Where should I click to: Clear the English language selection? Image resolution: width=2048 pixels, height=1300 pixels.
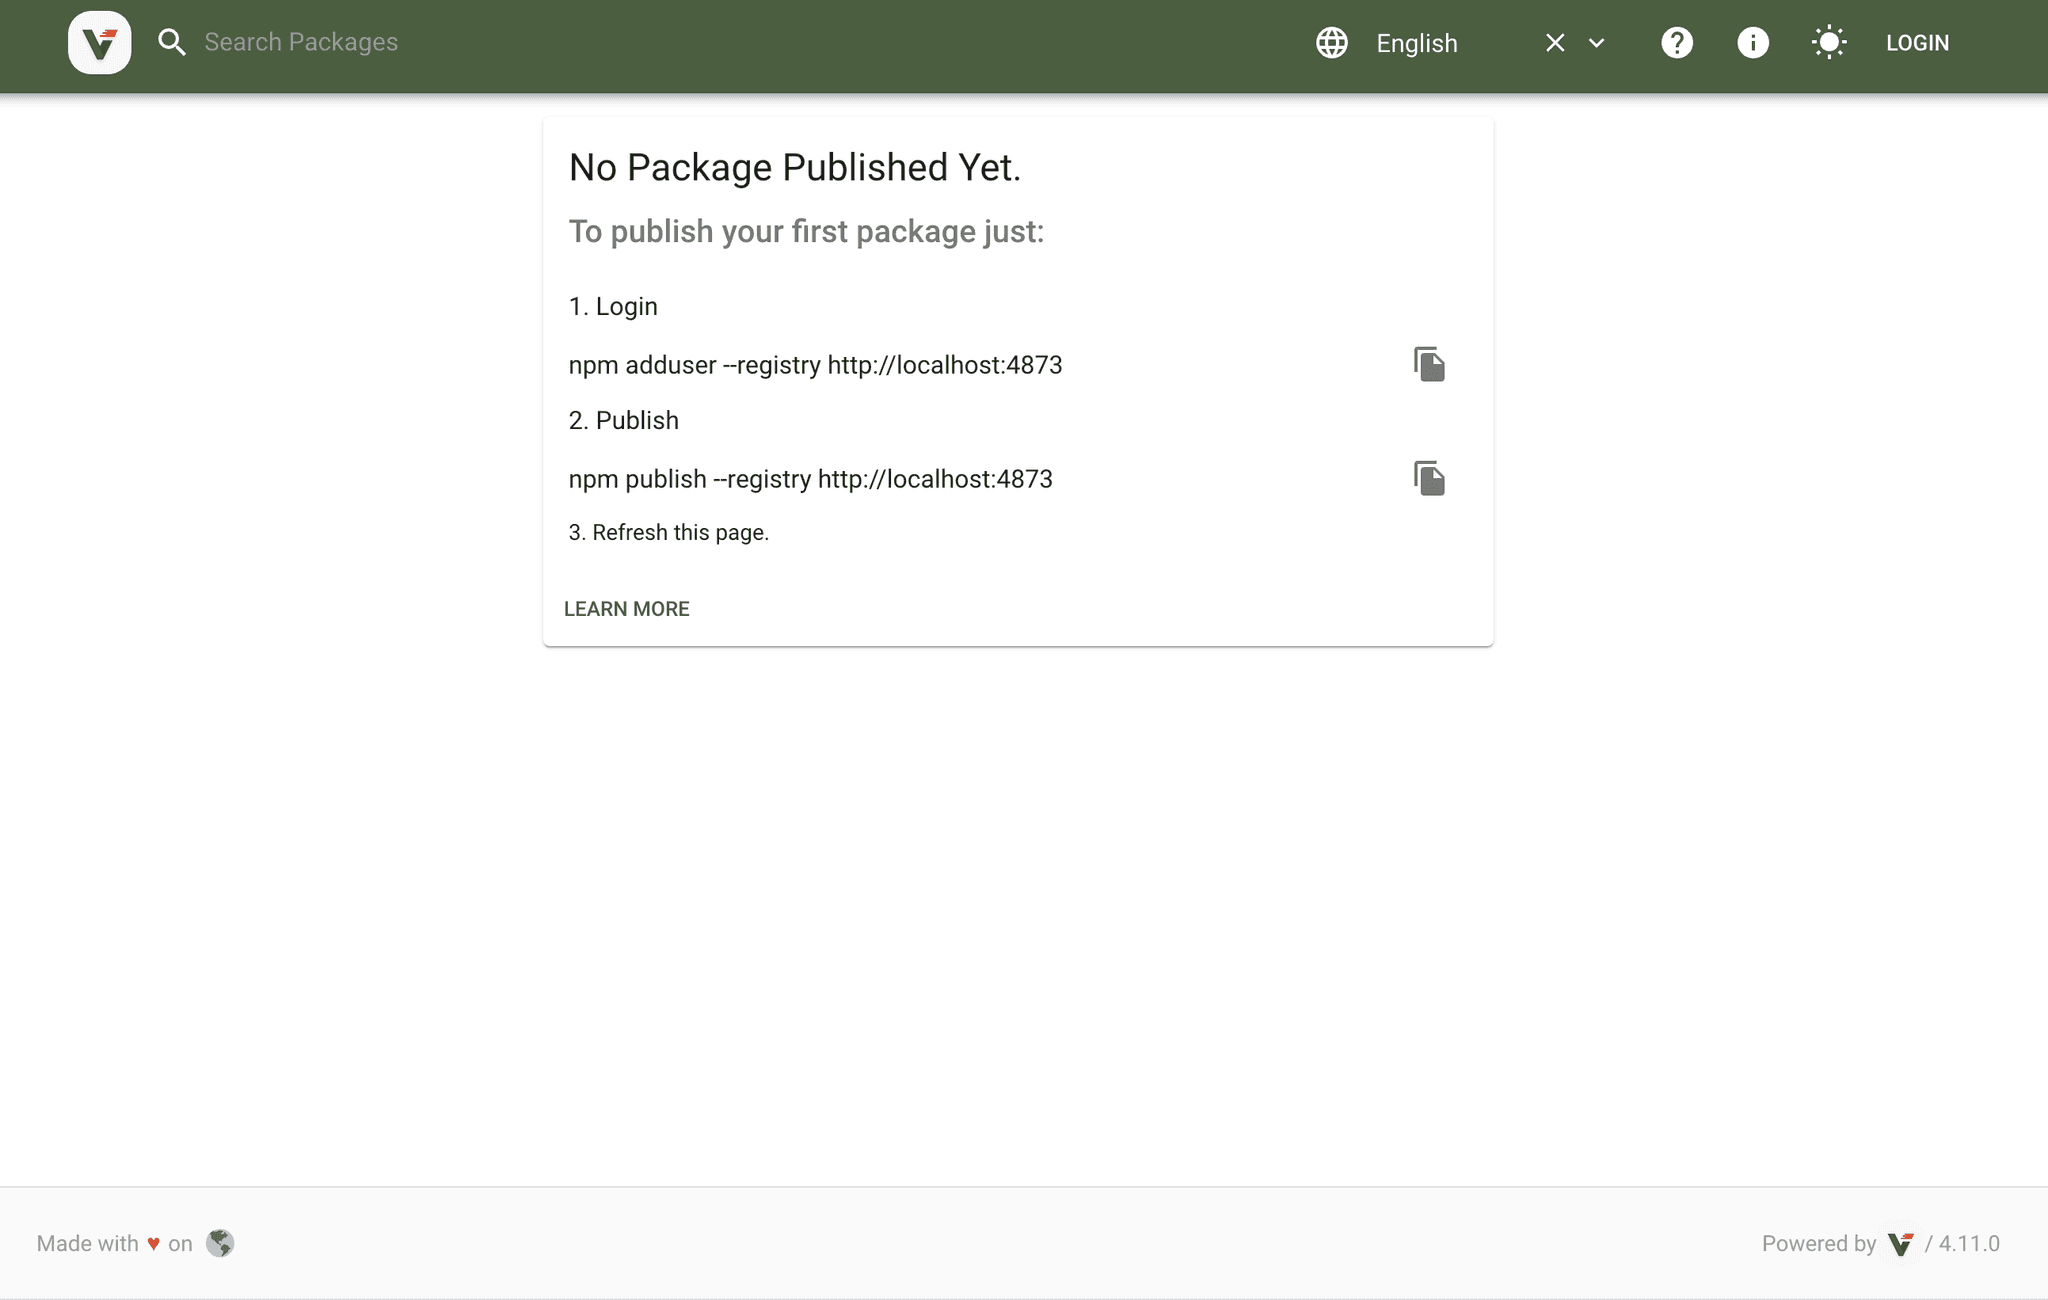click(x=1555, y=43)
